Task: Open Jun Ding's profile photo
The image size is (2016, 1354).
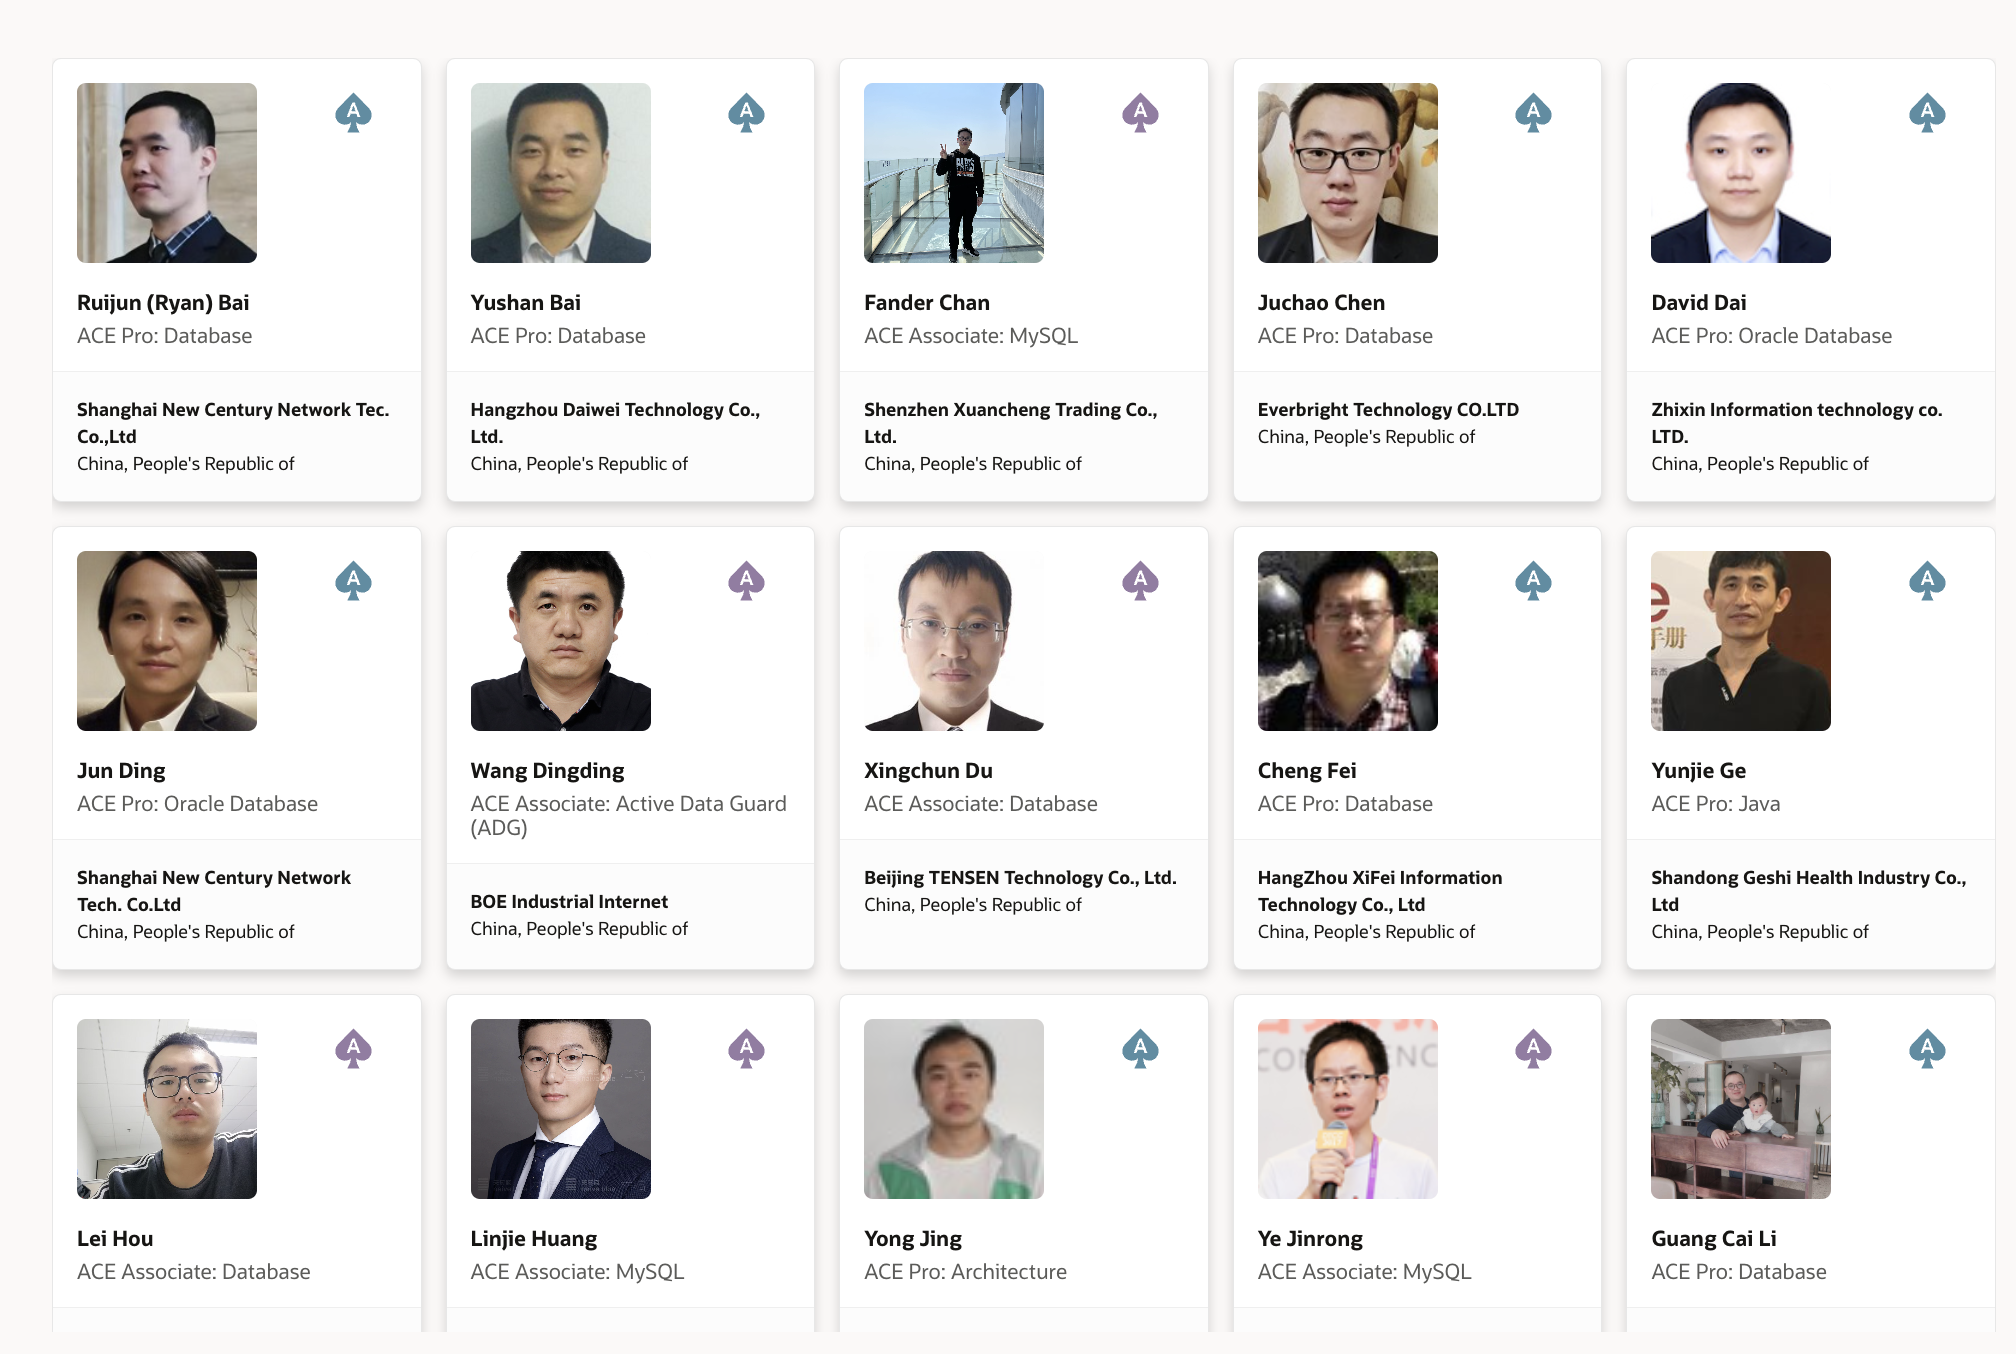Action: 167,641
